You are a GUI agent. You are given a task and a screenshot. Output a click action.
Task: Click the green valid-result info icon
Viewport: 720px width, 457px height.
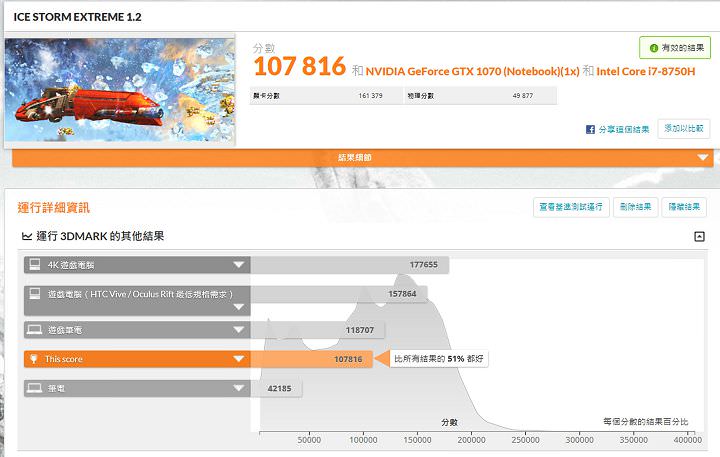coord(654,48)
